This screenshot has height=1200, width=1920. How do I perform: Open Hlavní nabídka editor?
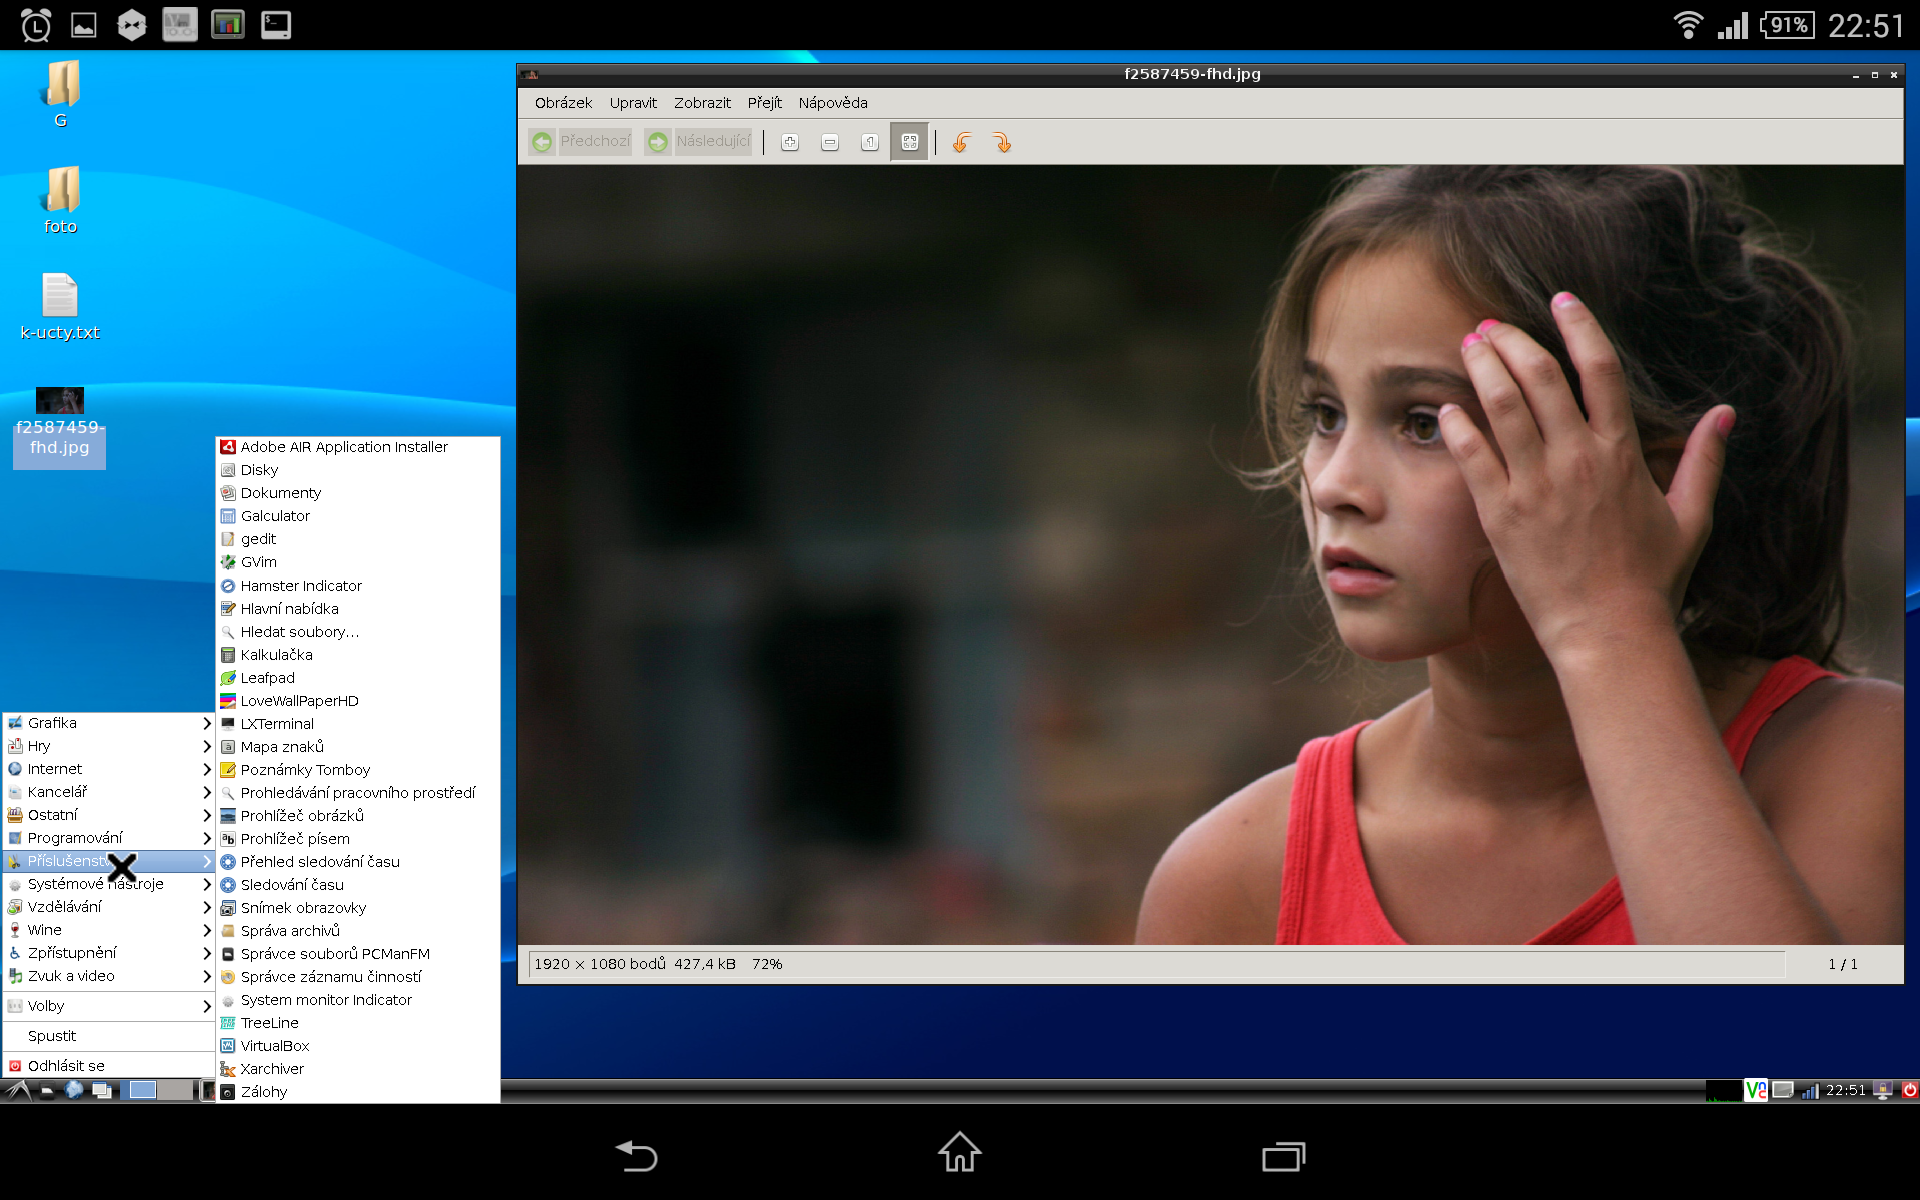coord(358,609)
